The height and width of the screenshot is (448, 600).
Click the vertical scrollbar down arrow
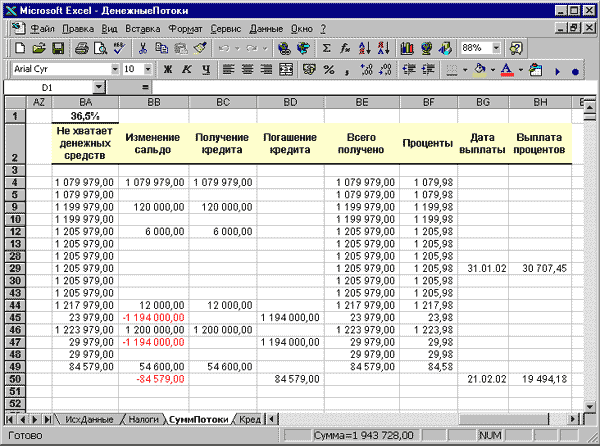pyautogui.click(x=590, y=407)
